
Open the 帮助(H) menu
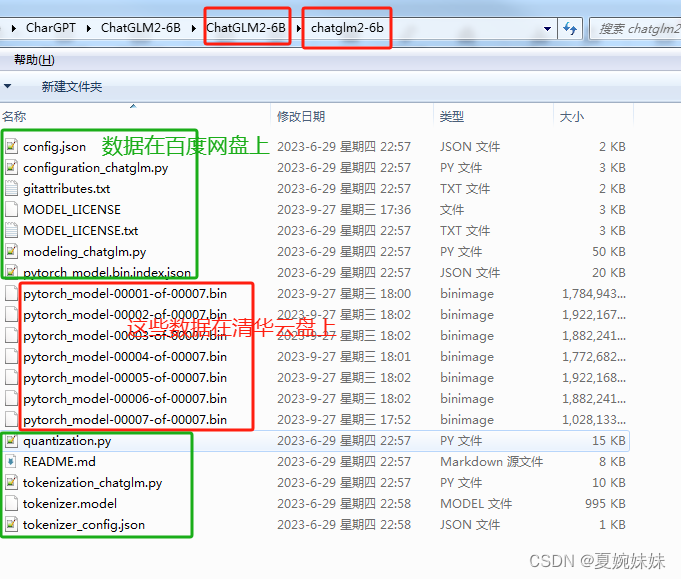click(x=34, y=60)
